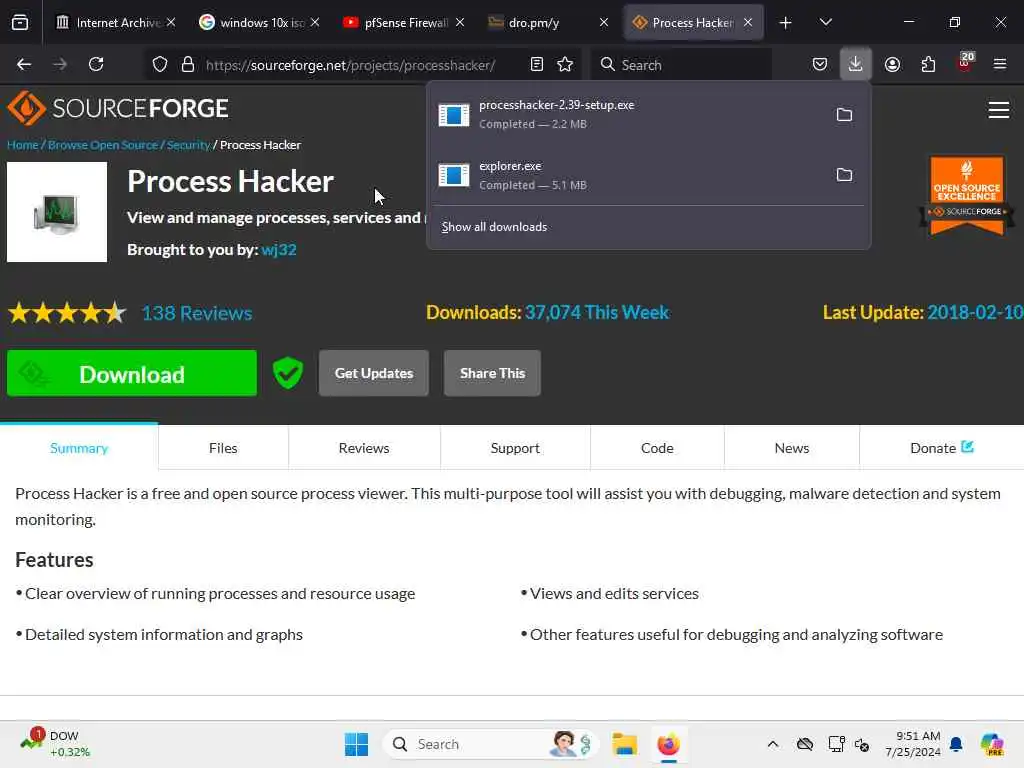Click Show all downloads
1024x768 pixels.
[494, 227]
